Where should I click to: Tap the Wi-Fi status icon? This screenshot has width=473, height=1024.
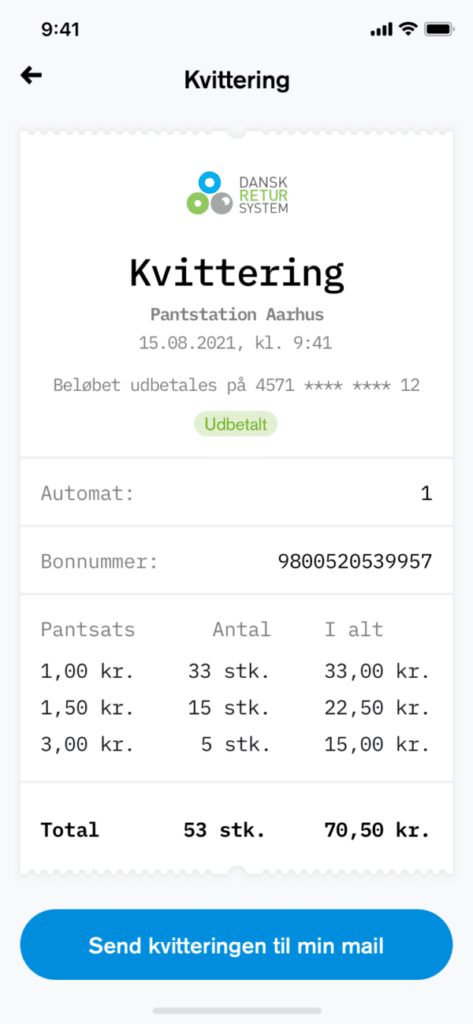(408, 29)
